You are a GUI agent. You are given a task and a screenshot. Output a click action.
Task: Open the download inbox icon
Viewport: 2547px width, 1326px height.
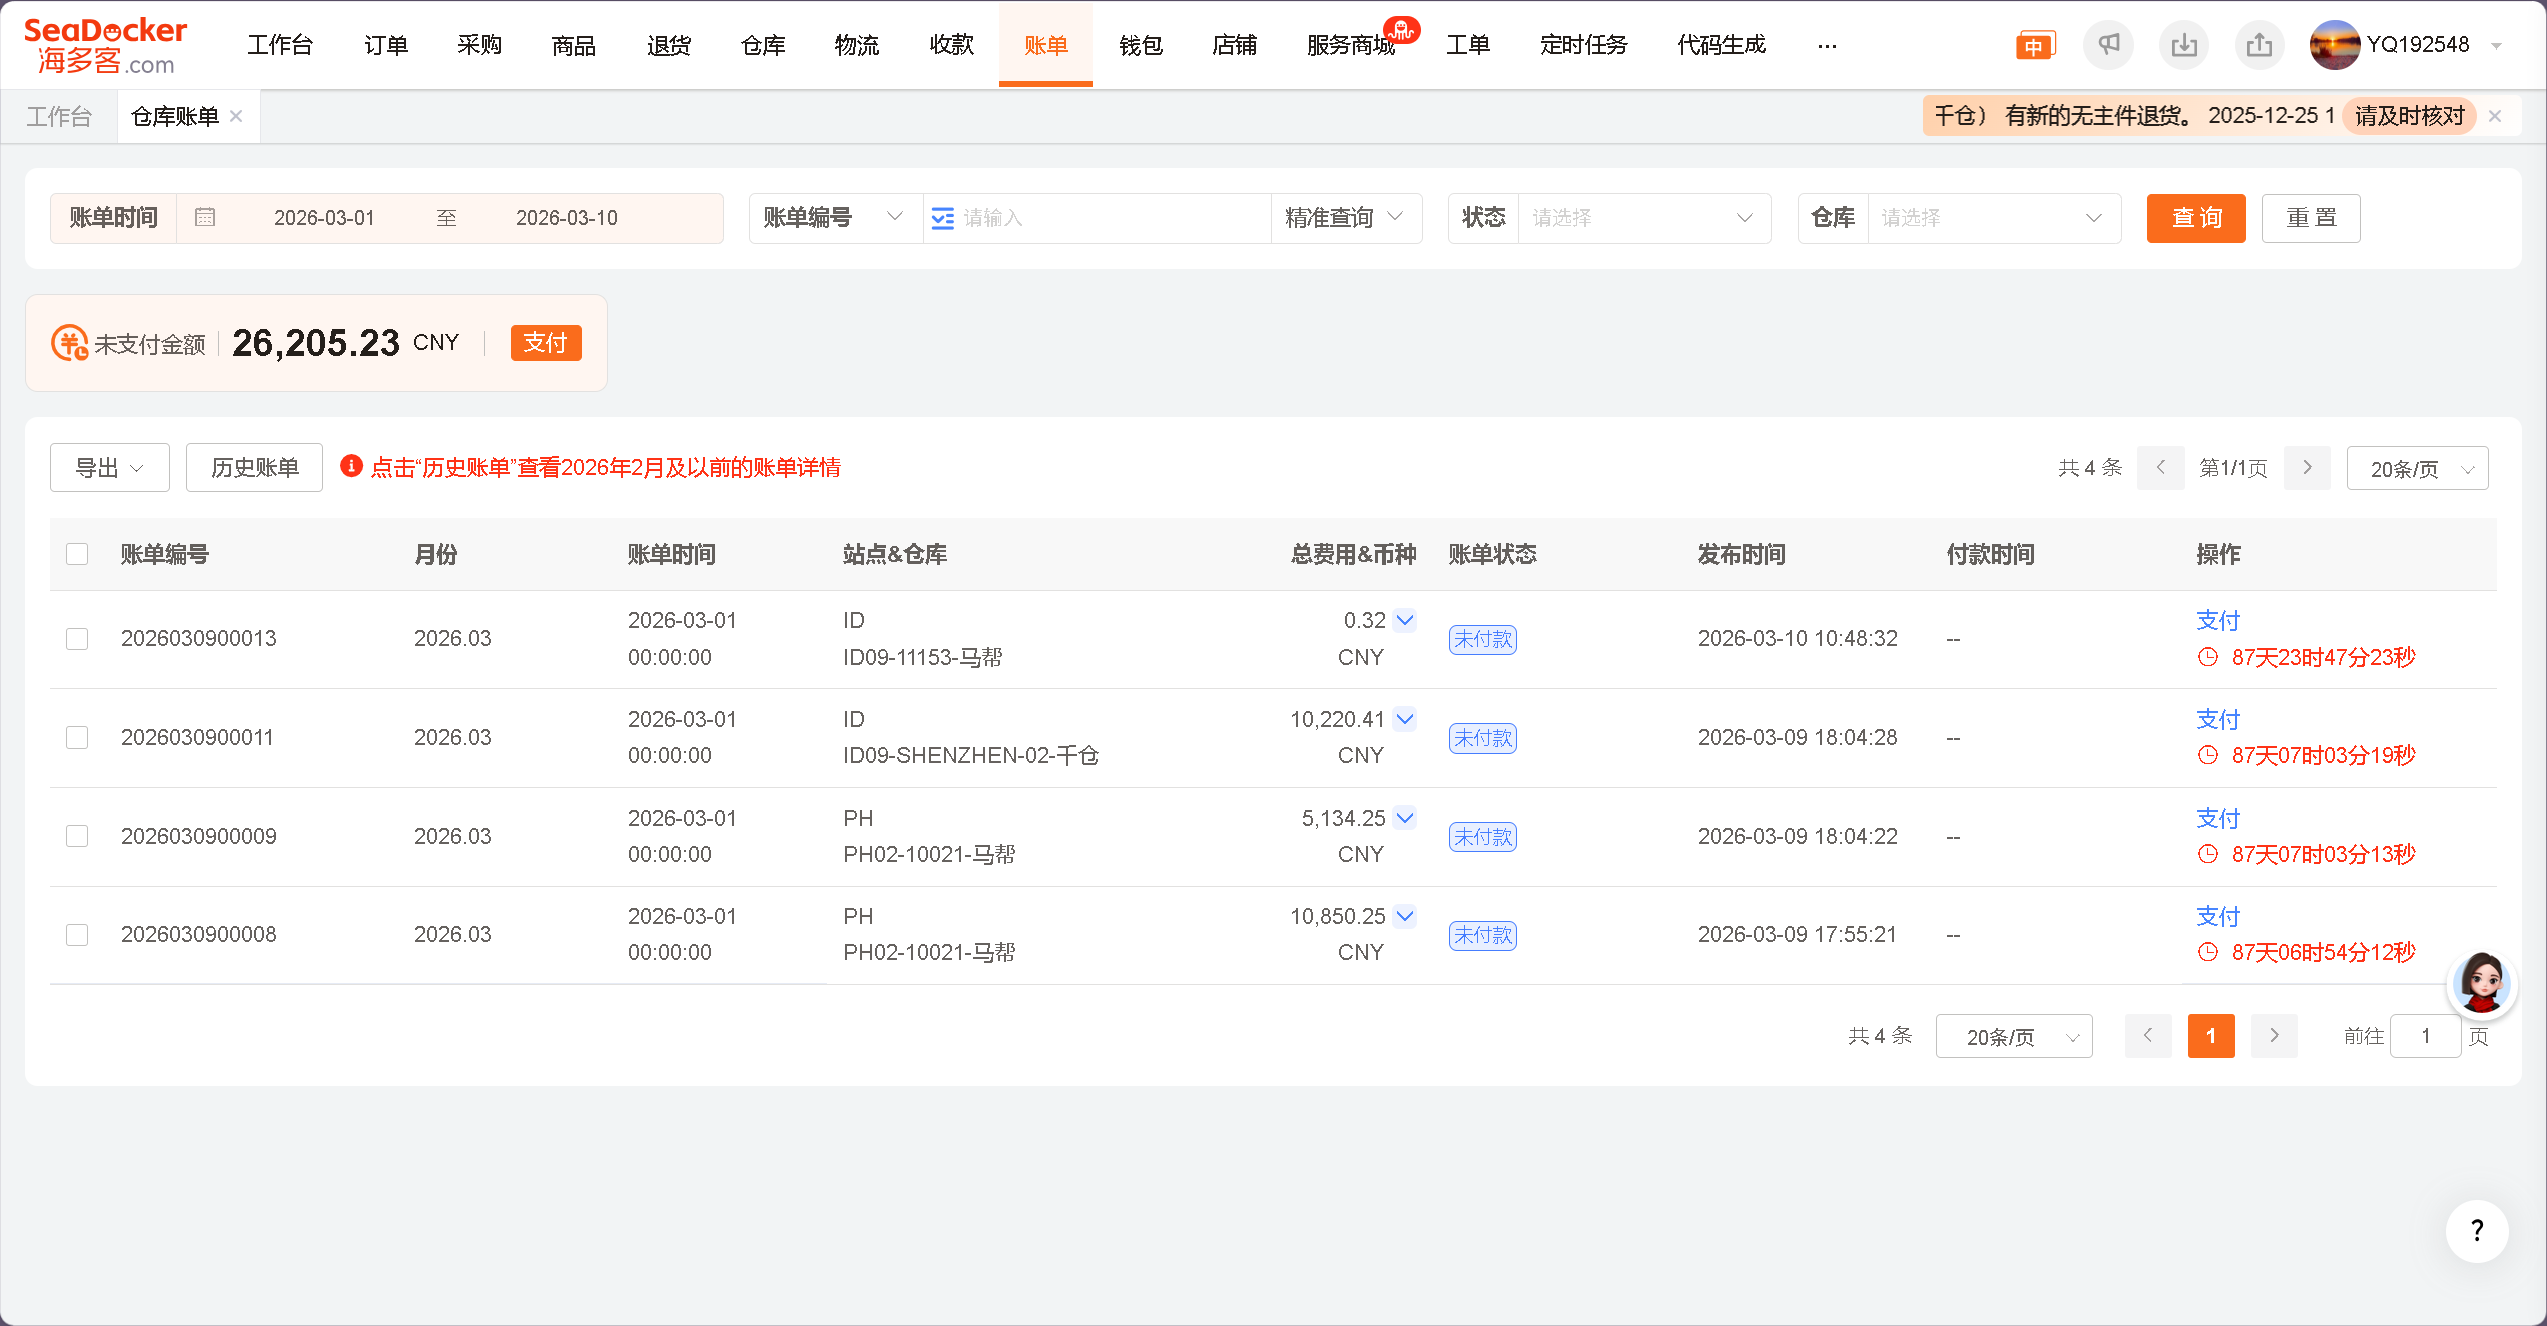[2184, 45]
